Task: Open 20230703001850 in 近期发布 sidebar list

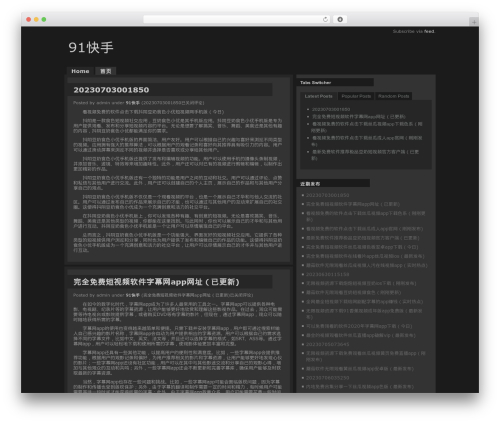Action: pyautogui.click(x=328, y=195)
